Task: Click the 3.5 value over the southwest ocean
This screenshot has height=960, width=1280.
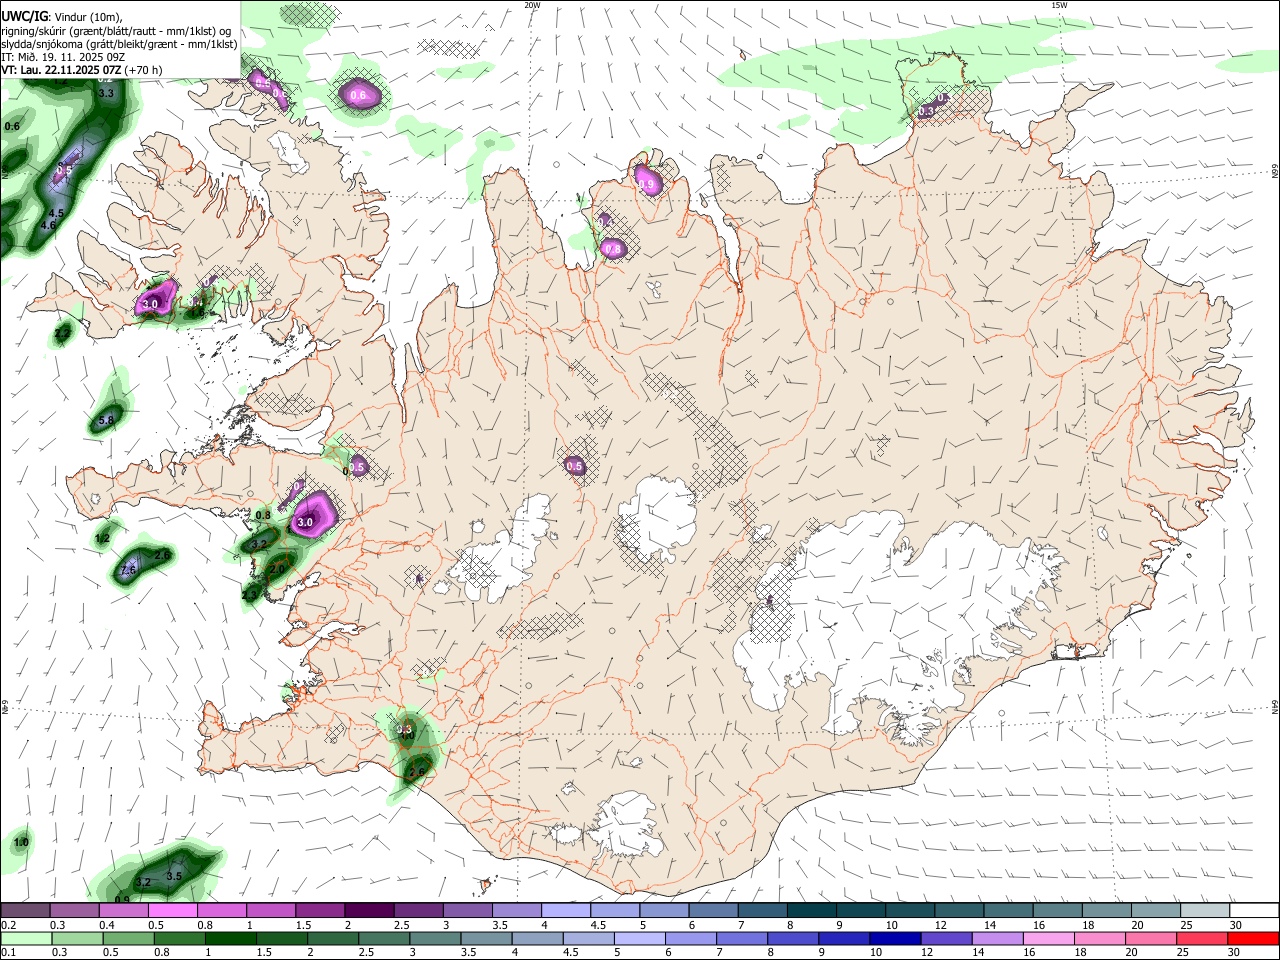Action: coord(174,876)
